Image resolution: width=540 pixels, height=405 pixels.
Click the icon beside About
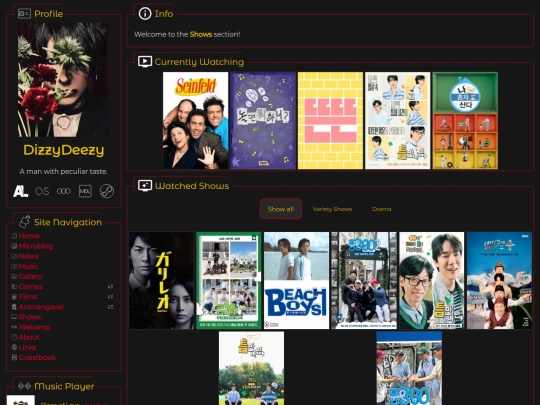[x=14, y=337]
